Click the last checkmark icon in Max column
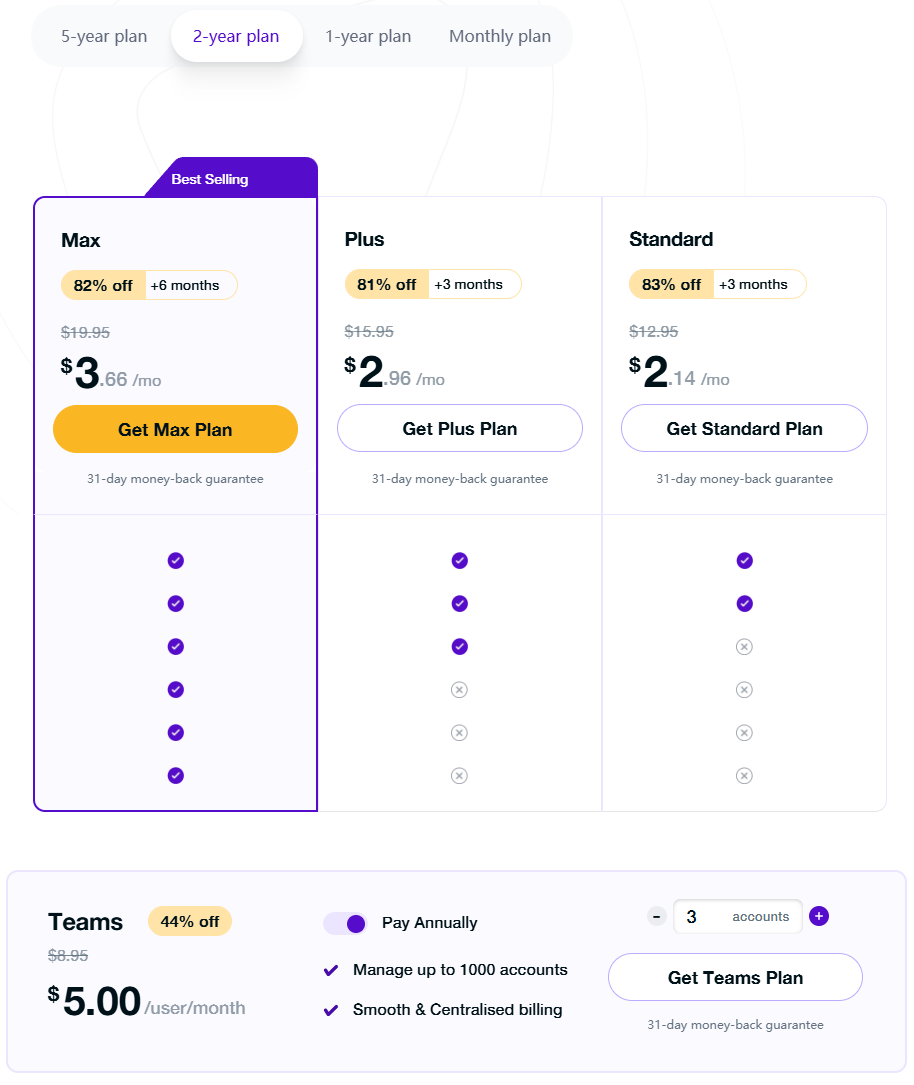The height and width of the screenshot is (1085, 914). pyautogui.click(x=176, y=775)
